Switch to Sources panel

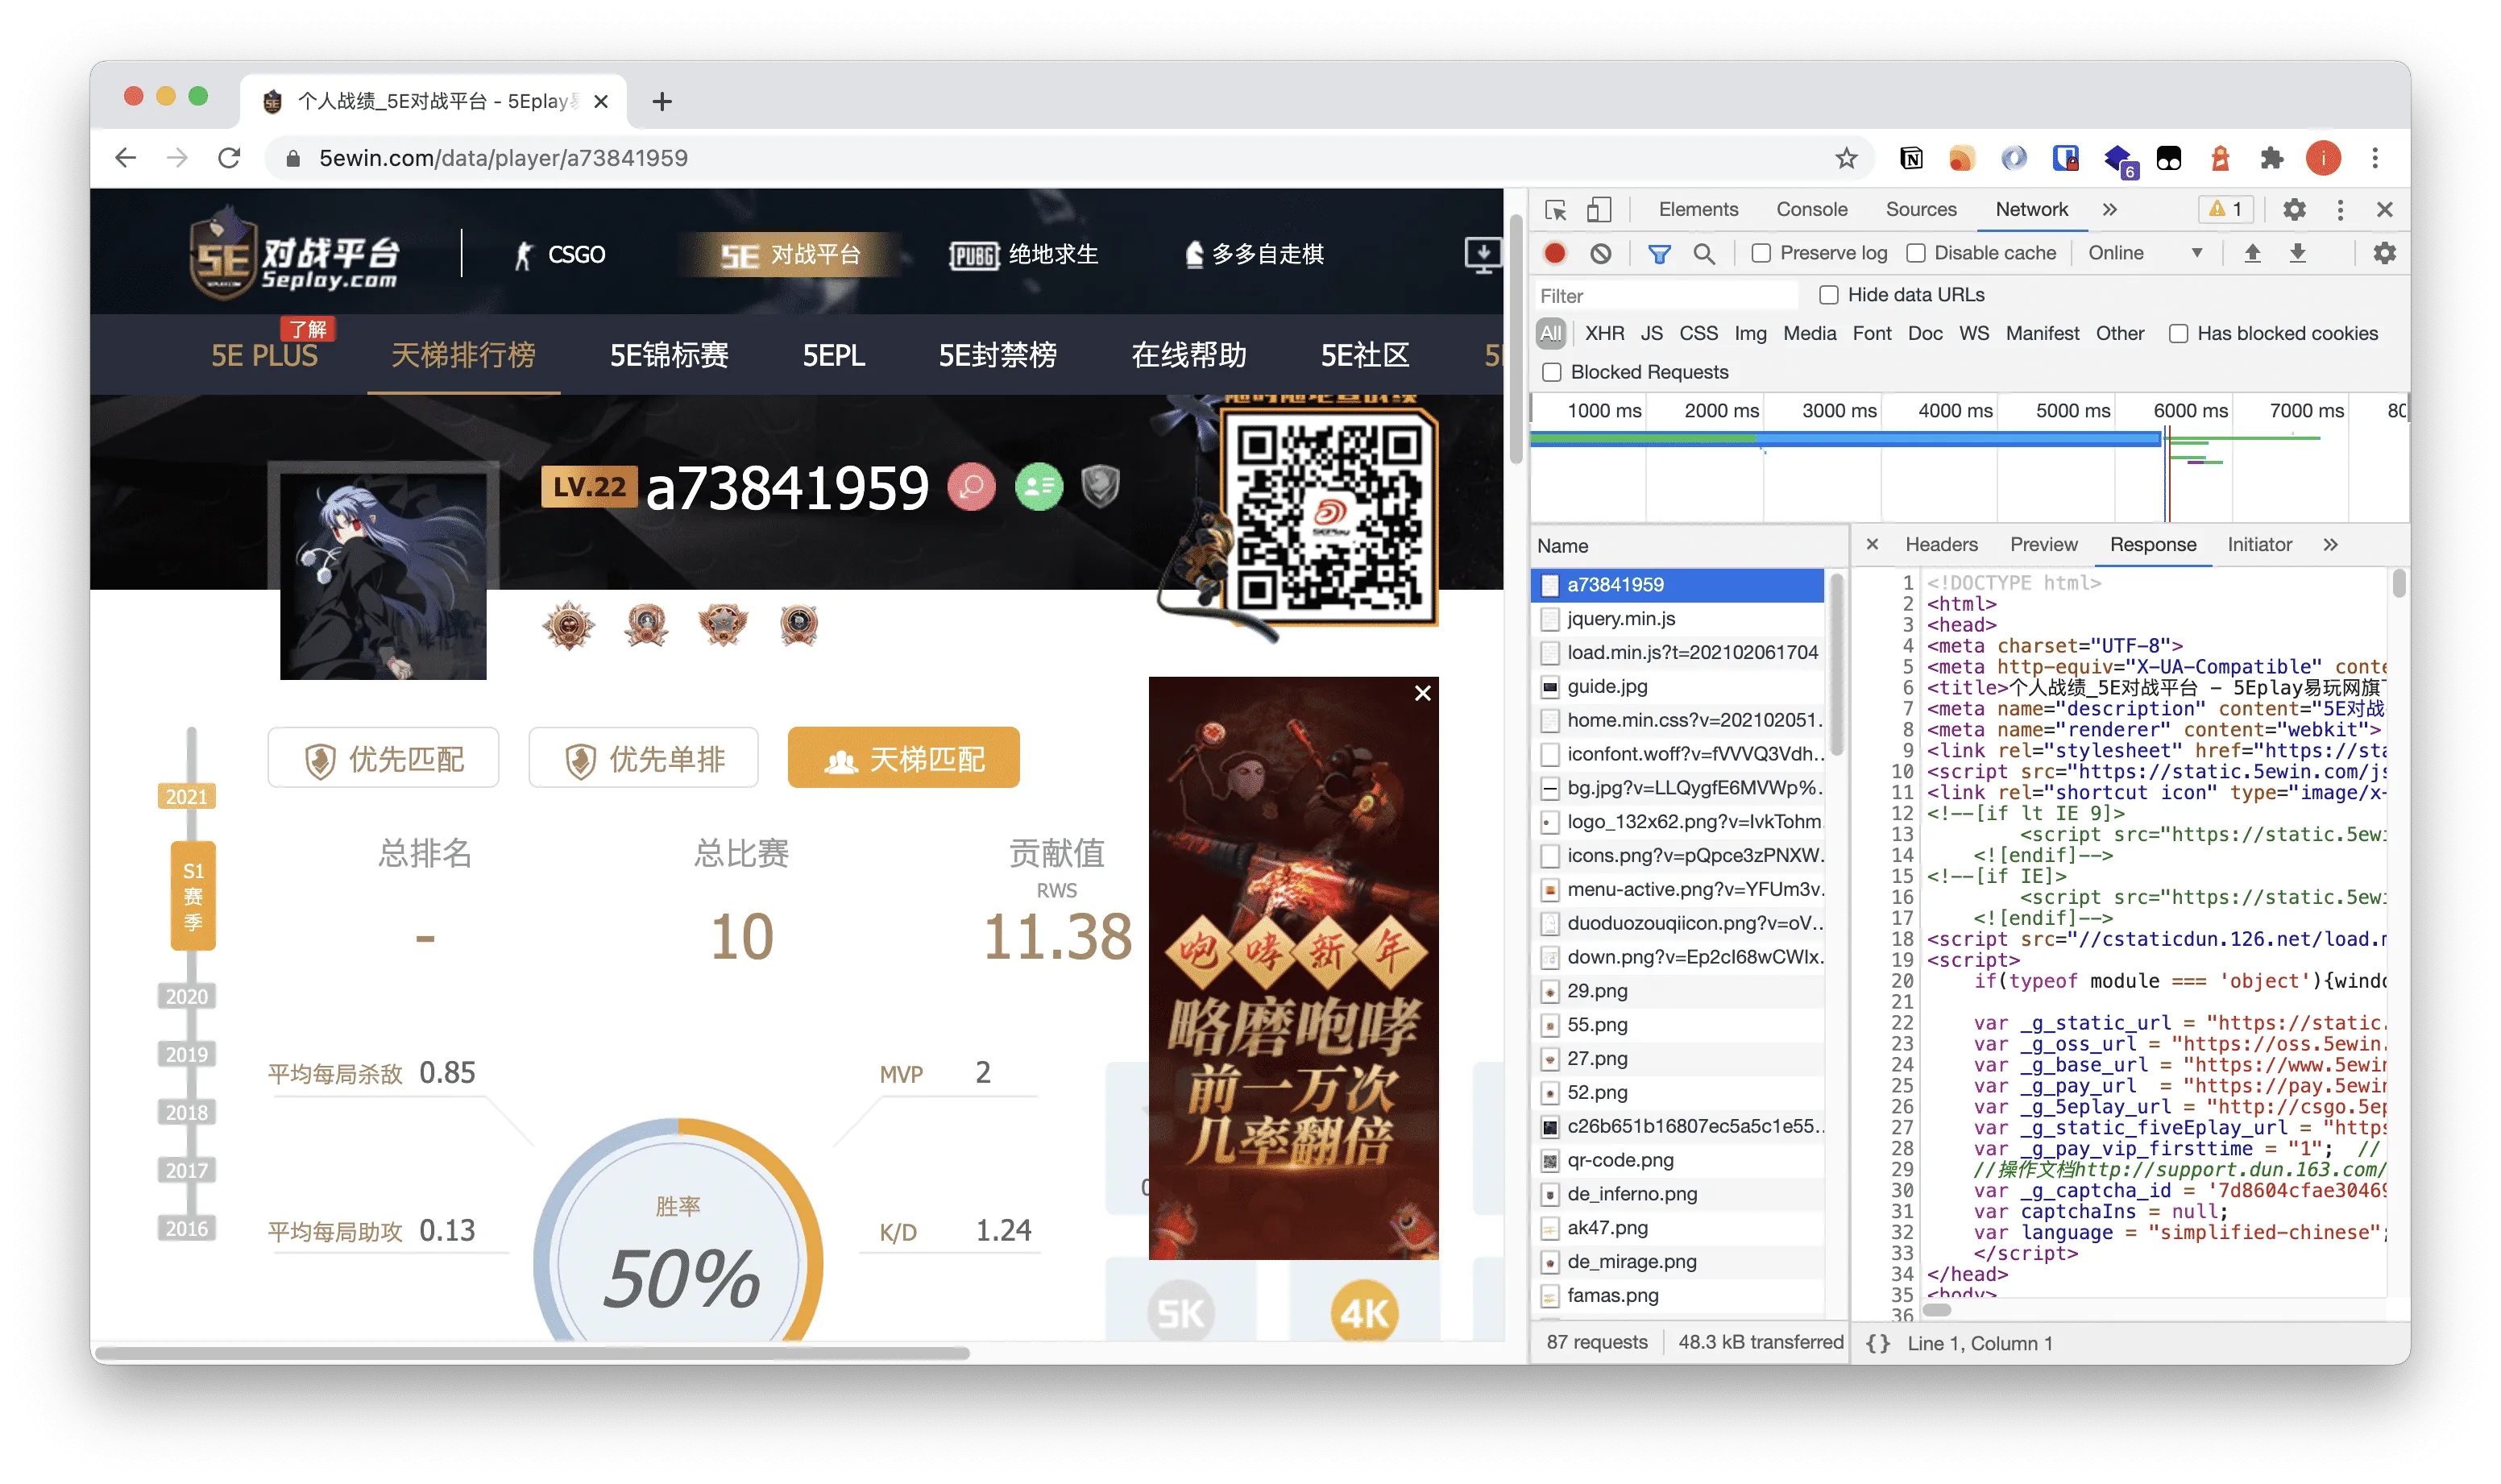coord(1920,210)
